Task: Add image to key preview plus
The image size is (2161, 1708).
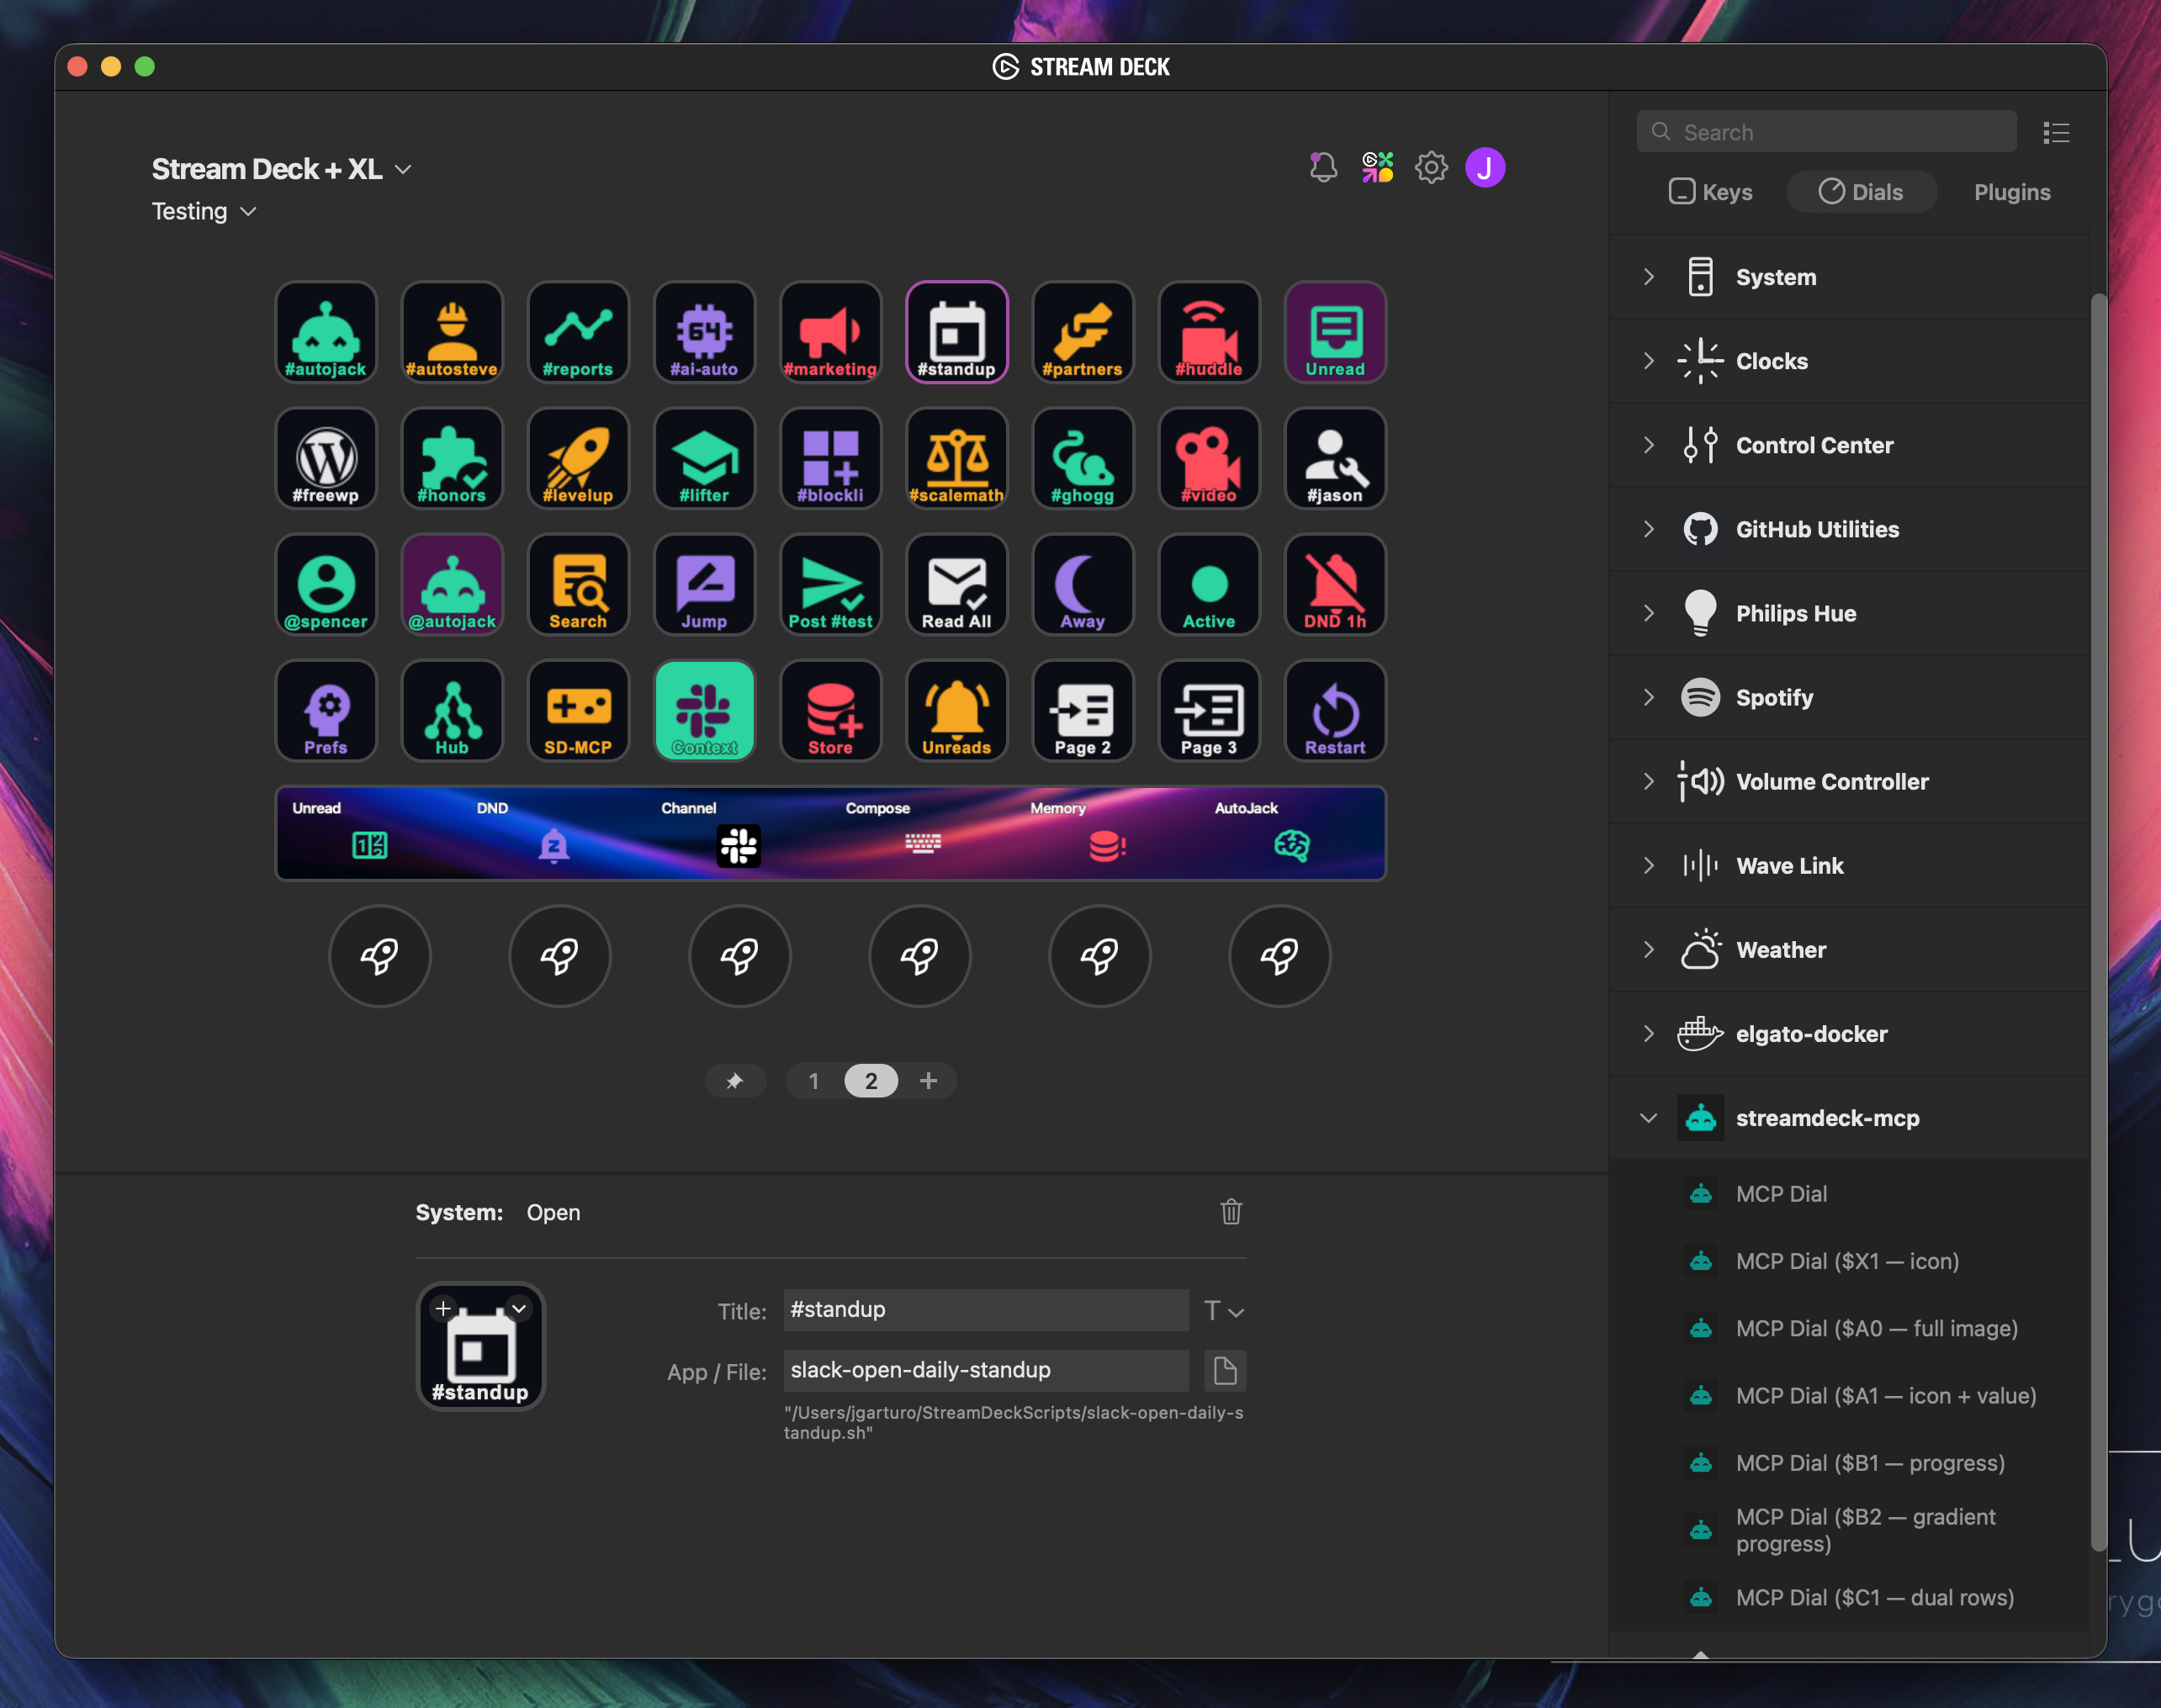Action: (443, 1308)
